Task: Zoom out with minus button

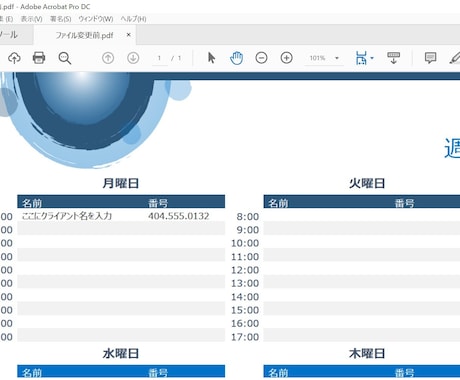Action: [261, 58]
